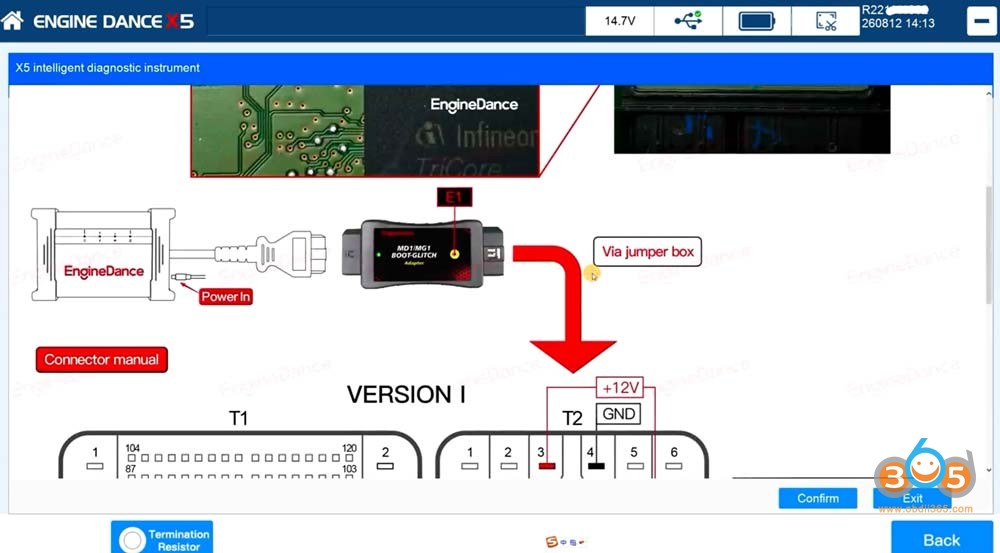Take a screenshot with the scissors icon
The height and width of the screenshot is (553, 1000).
point(826,21)
